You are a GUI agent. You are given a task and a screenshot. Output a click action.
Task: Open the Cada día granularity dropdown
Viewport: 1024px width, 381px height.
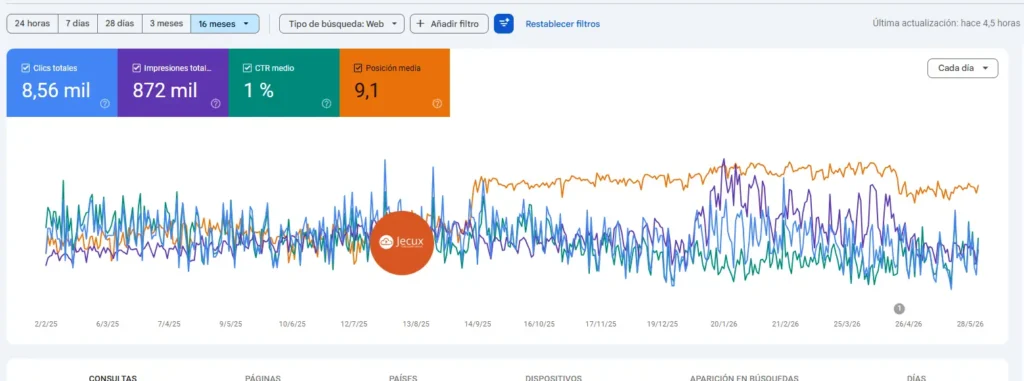[x=963, y=68]
